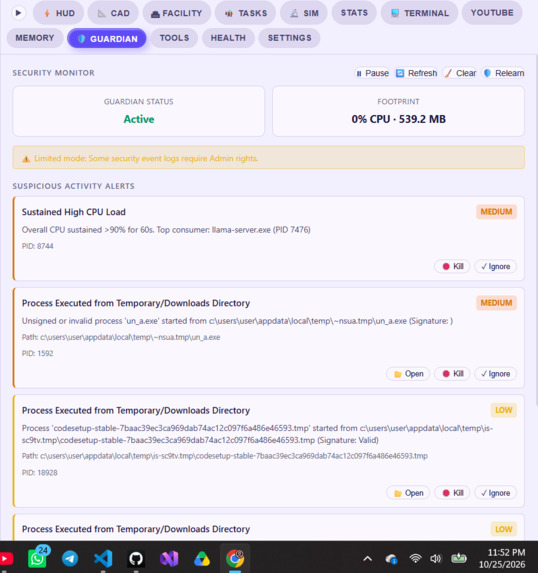Click the 'Sustained High CPU Load' title
The image size is (538, 573).
(73, 212)
